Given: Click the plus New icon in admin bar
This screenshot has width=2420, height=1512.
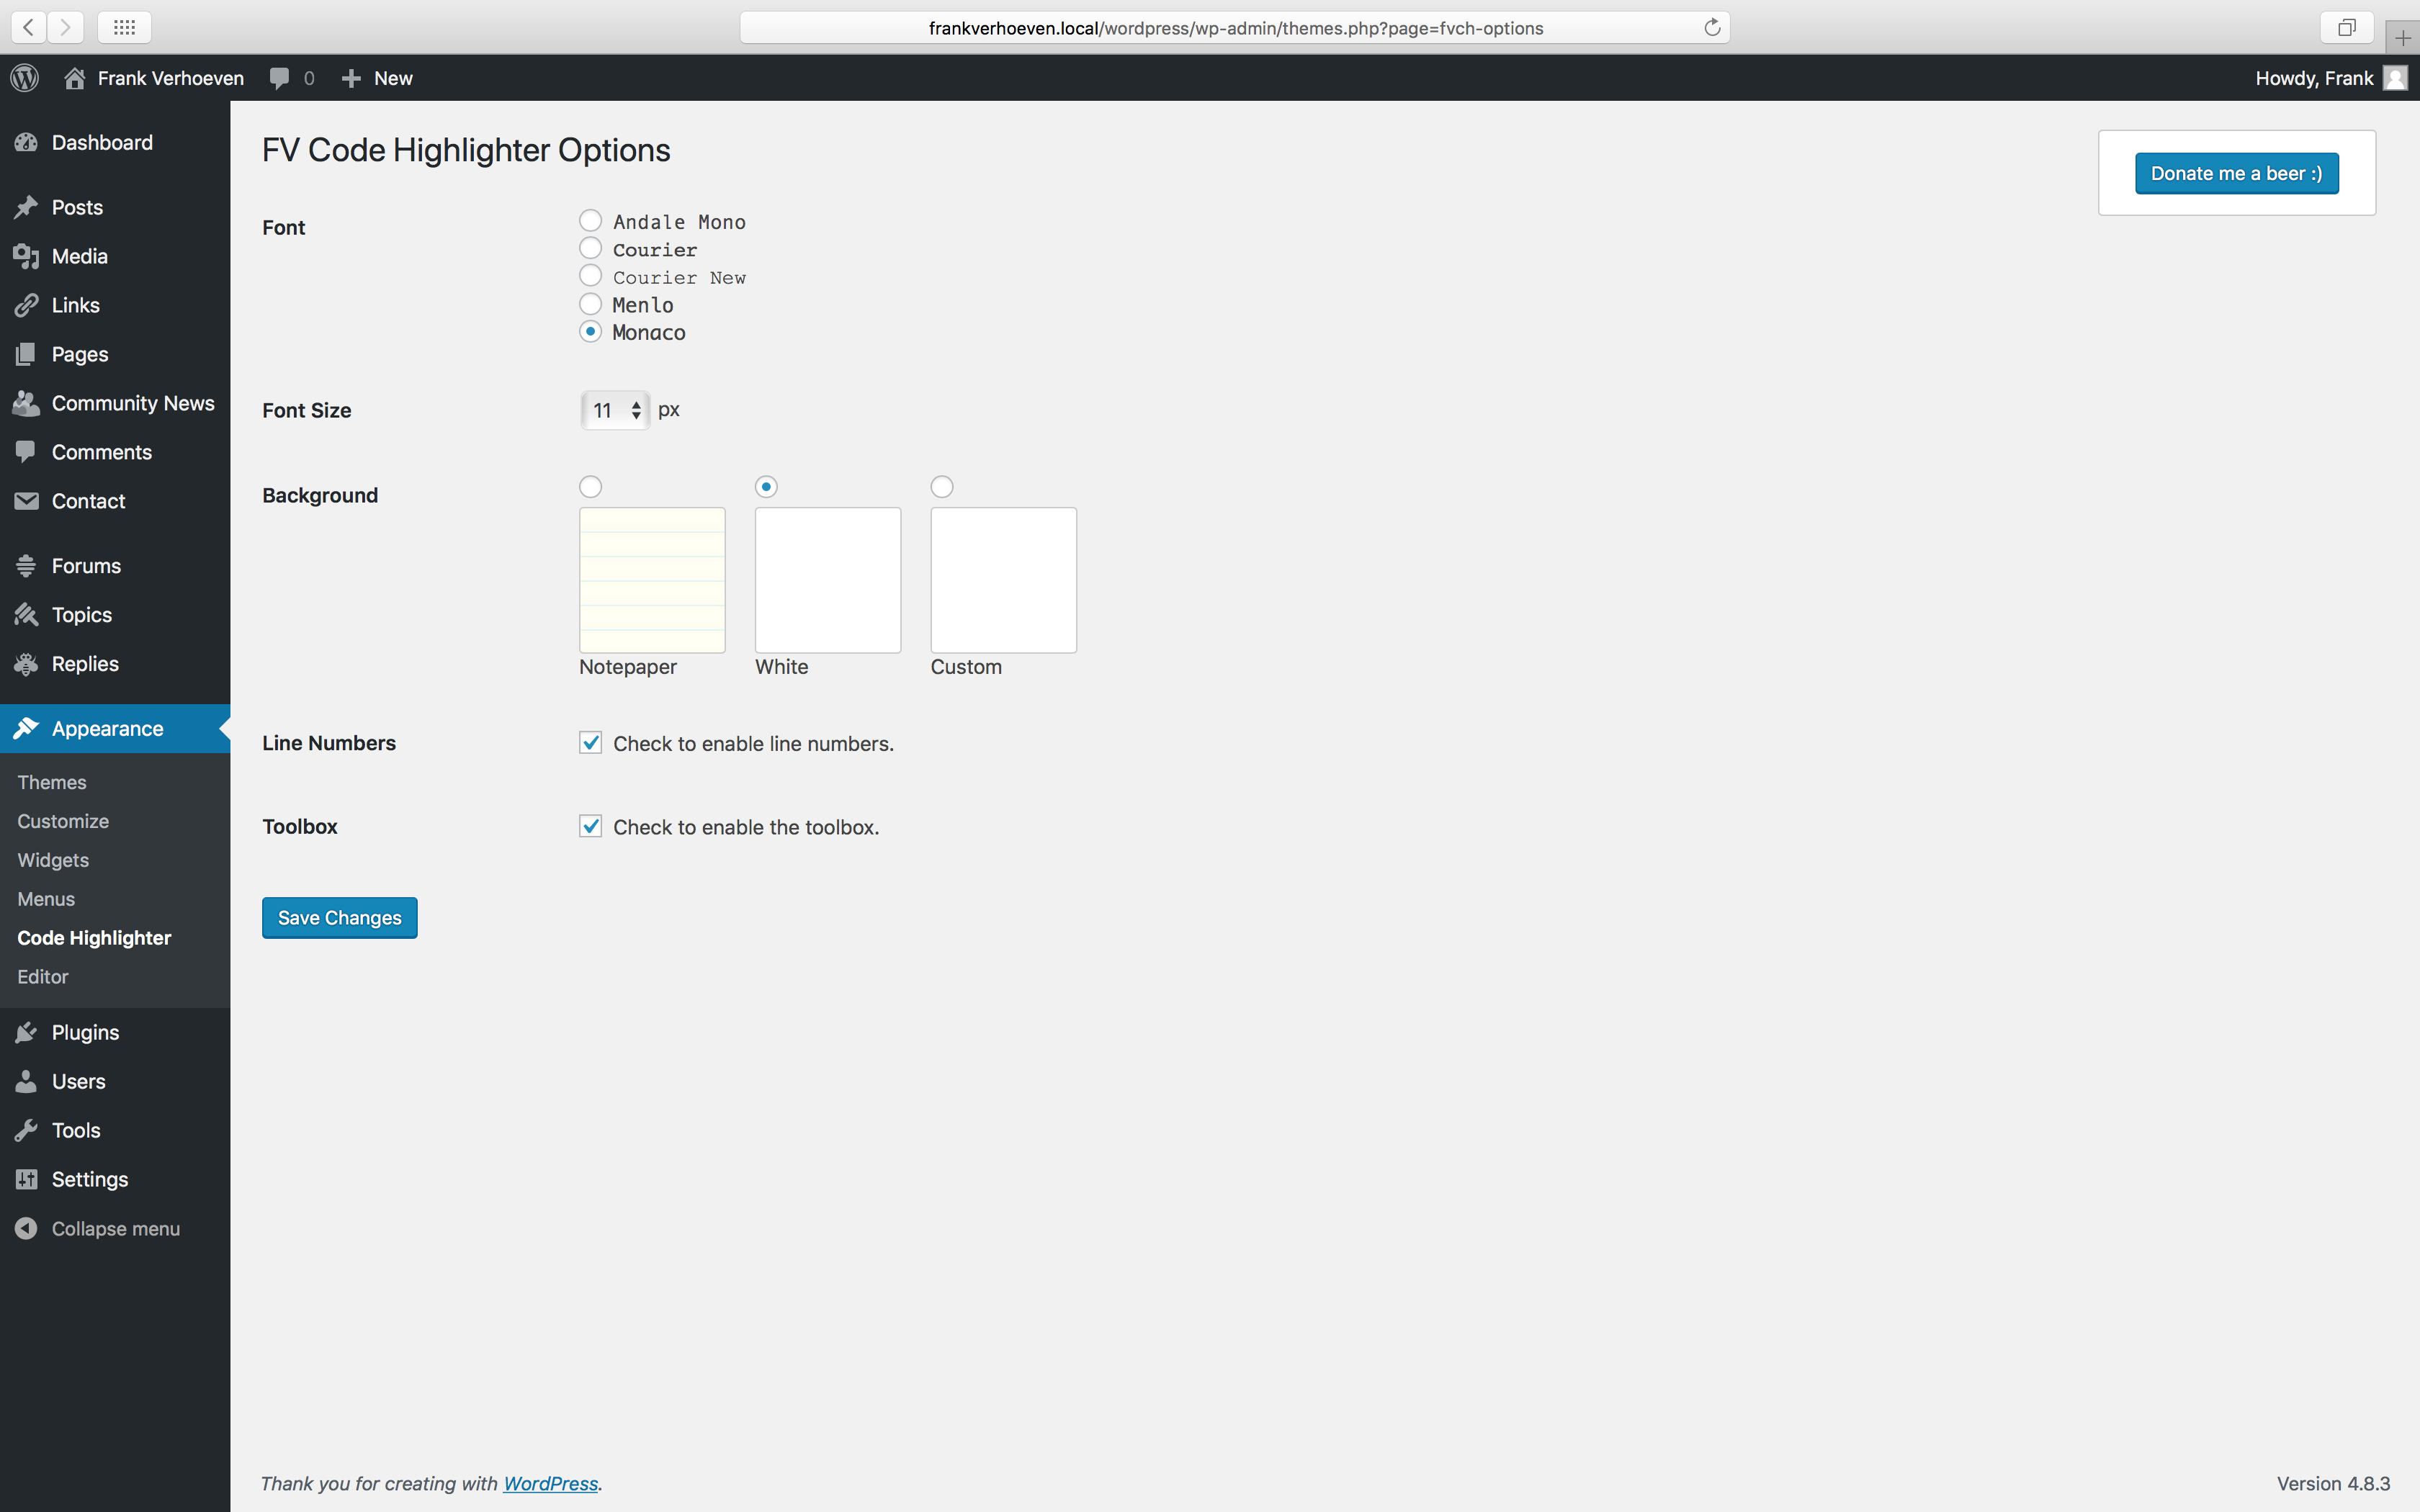Looking at the screenshot, I should pos(351,78).
